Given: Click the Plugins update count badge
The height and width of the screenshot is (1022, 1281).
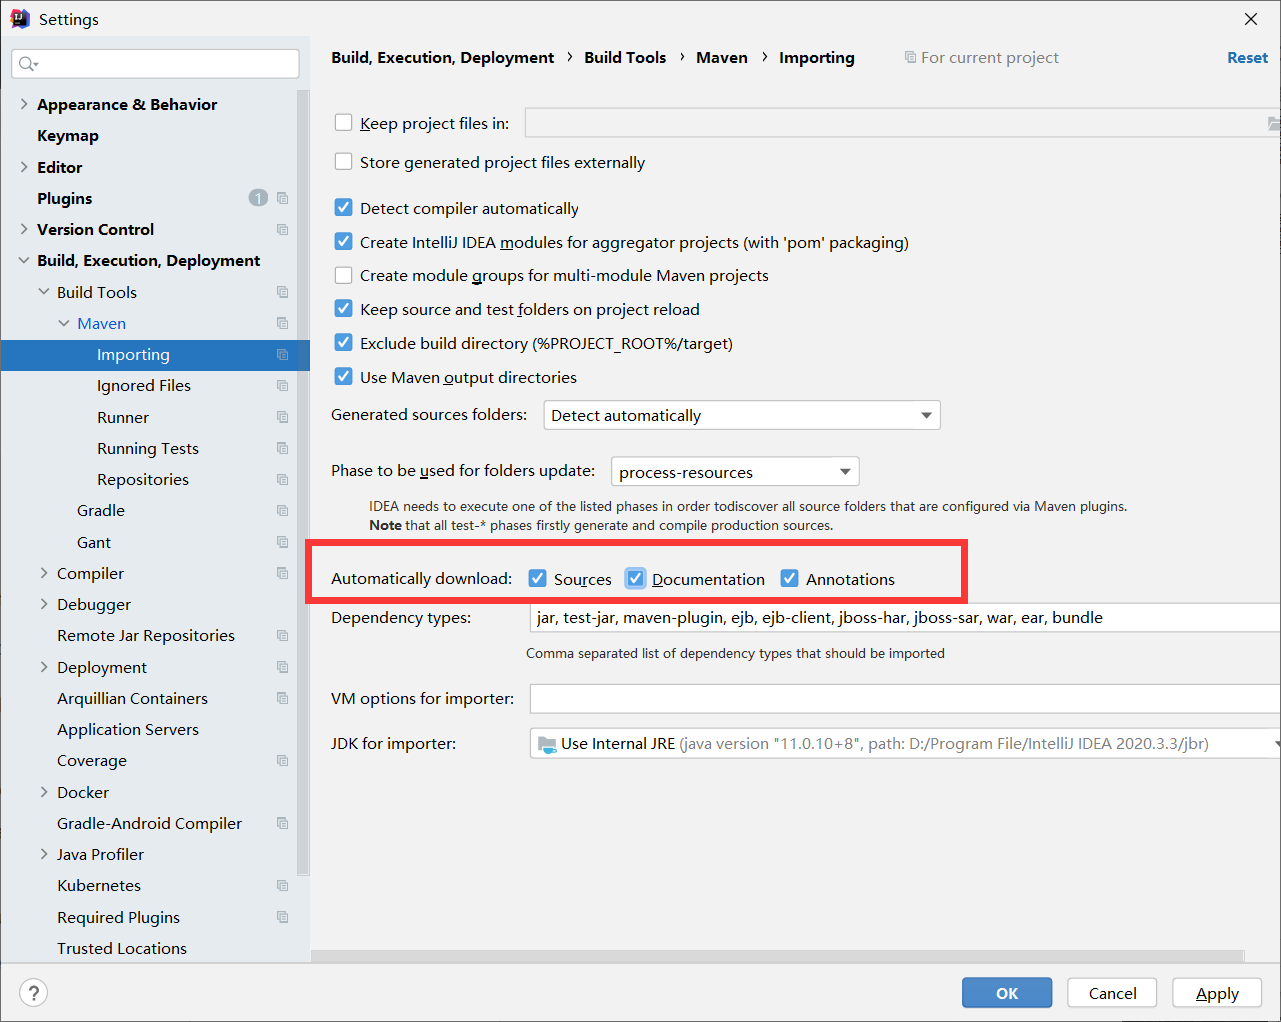Looking at the screenshot, I should click(258, 198).
